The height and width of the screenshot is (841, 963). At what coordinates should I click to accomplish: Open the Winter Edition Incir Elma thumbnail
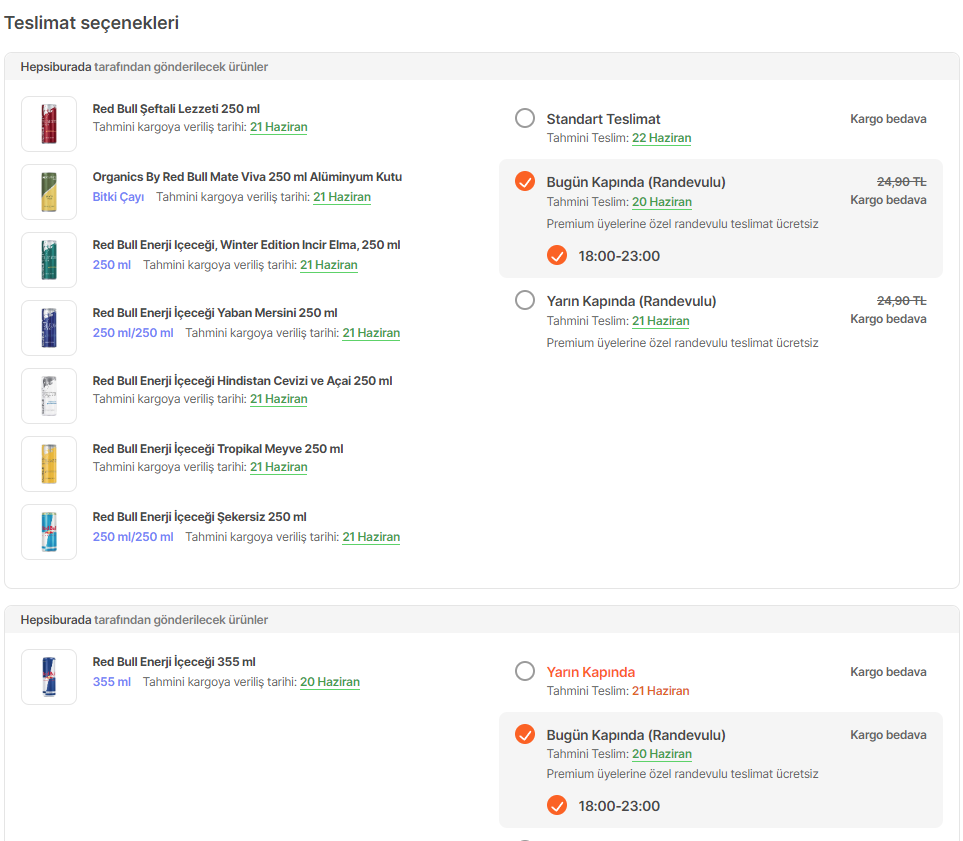[49, 260]
